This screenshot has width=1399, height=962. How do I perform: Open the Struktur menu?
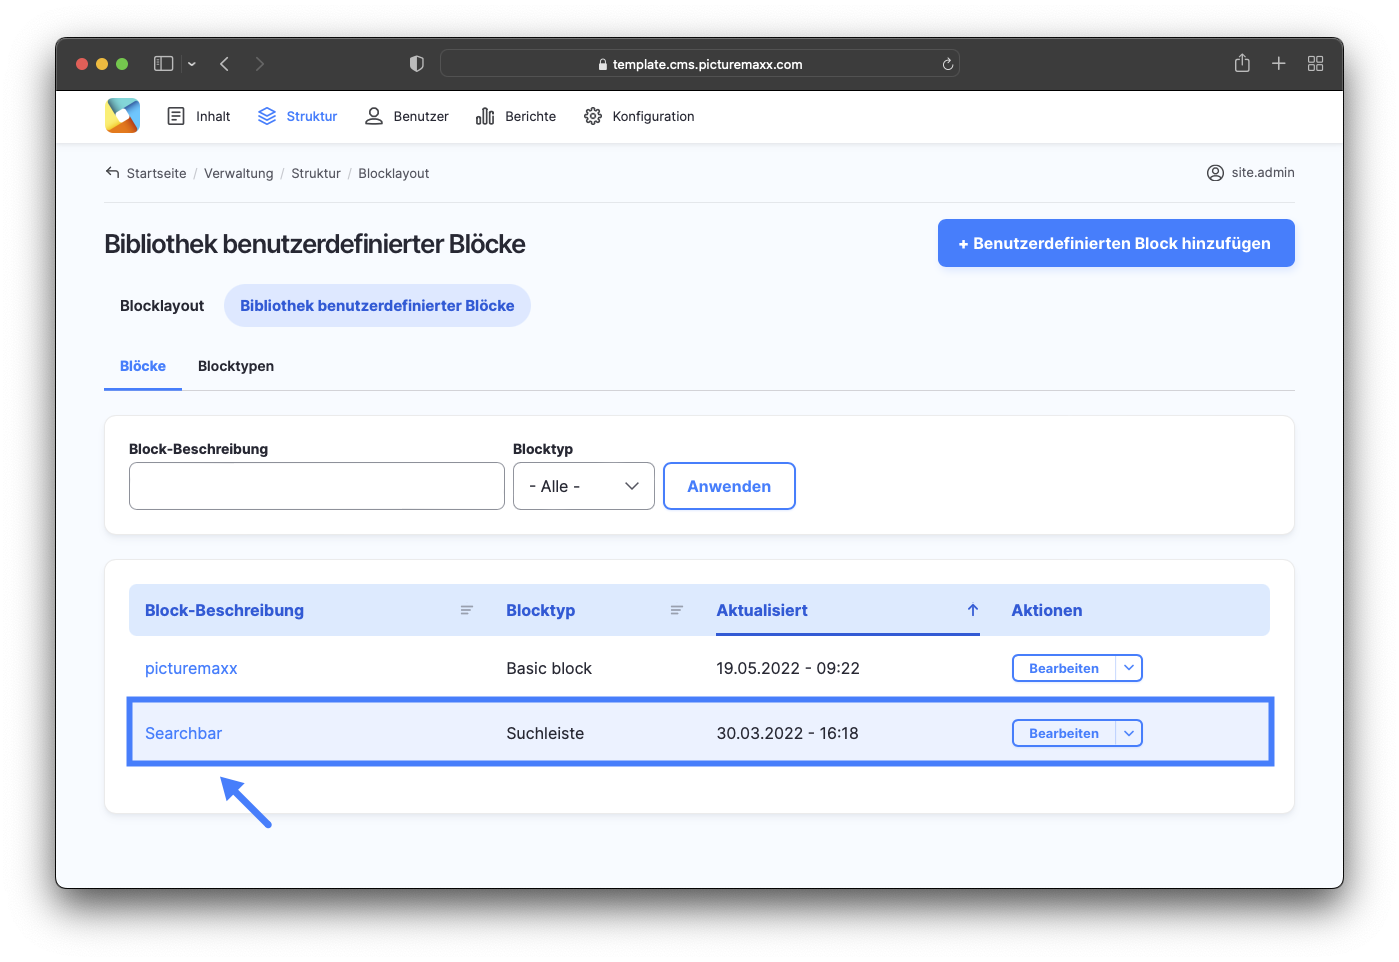point(298,116)
